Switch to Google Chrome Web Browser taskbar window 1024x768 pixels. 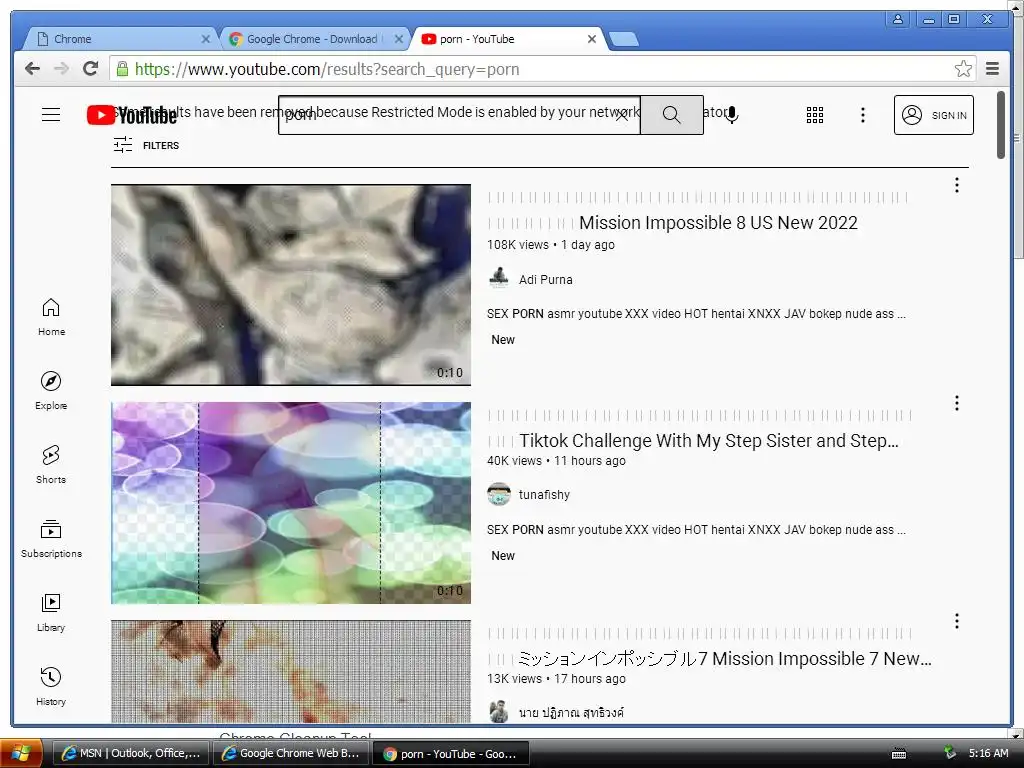tap(290, 754)
